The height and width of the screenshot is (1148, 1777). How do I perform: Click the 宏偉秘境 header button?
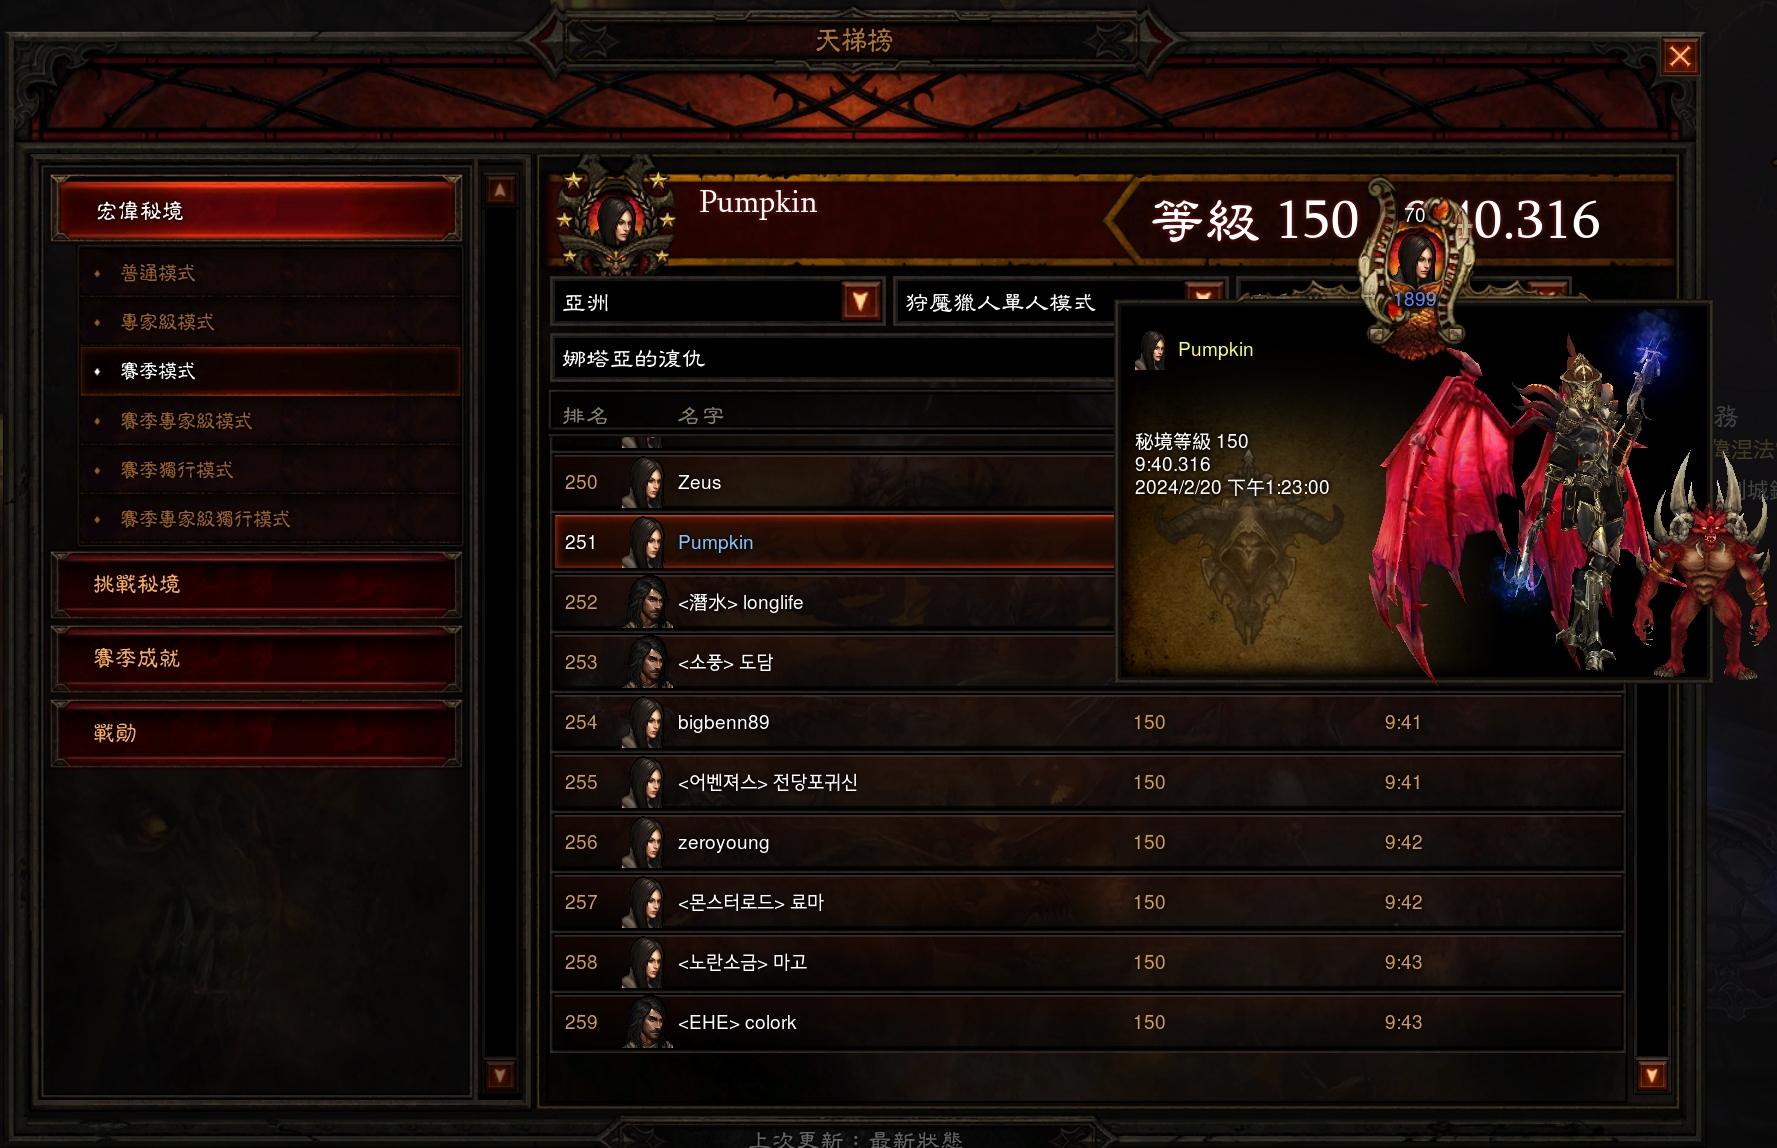pos(256,210)
